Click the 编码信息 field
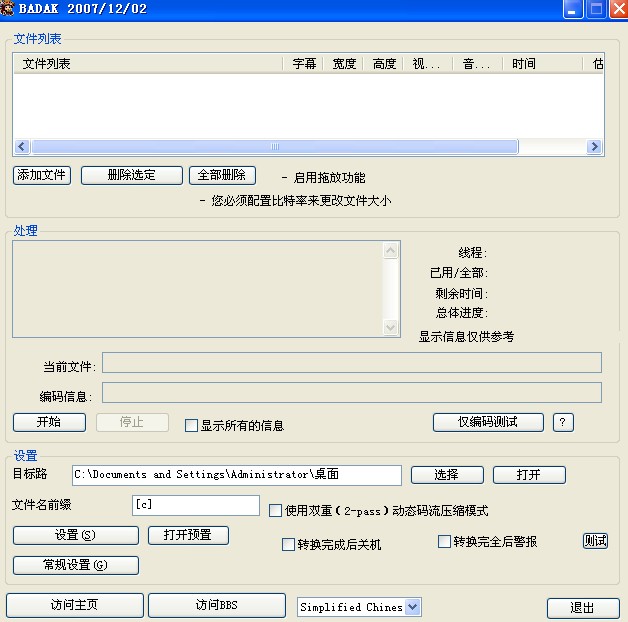Viewport: 628px width, 622px height. point(352,392)
